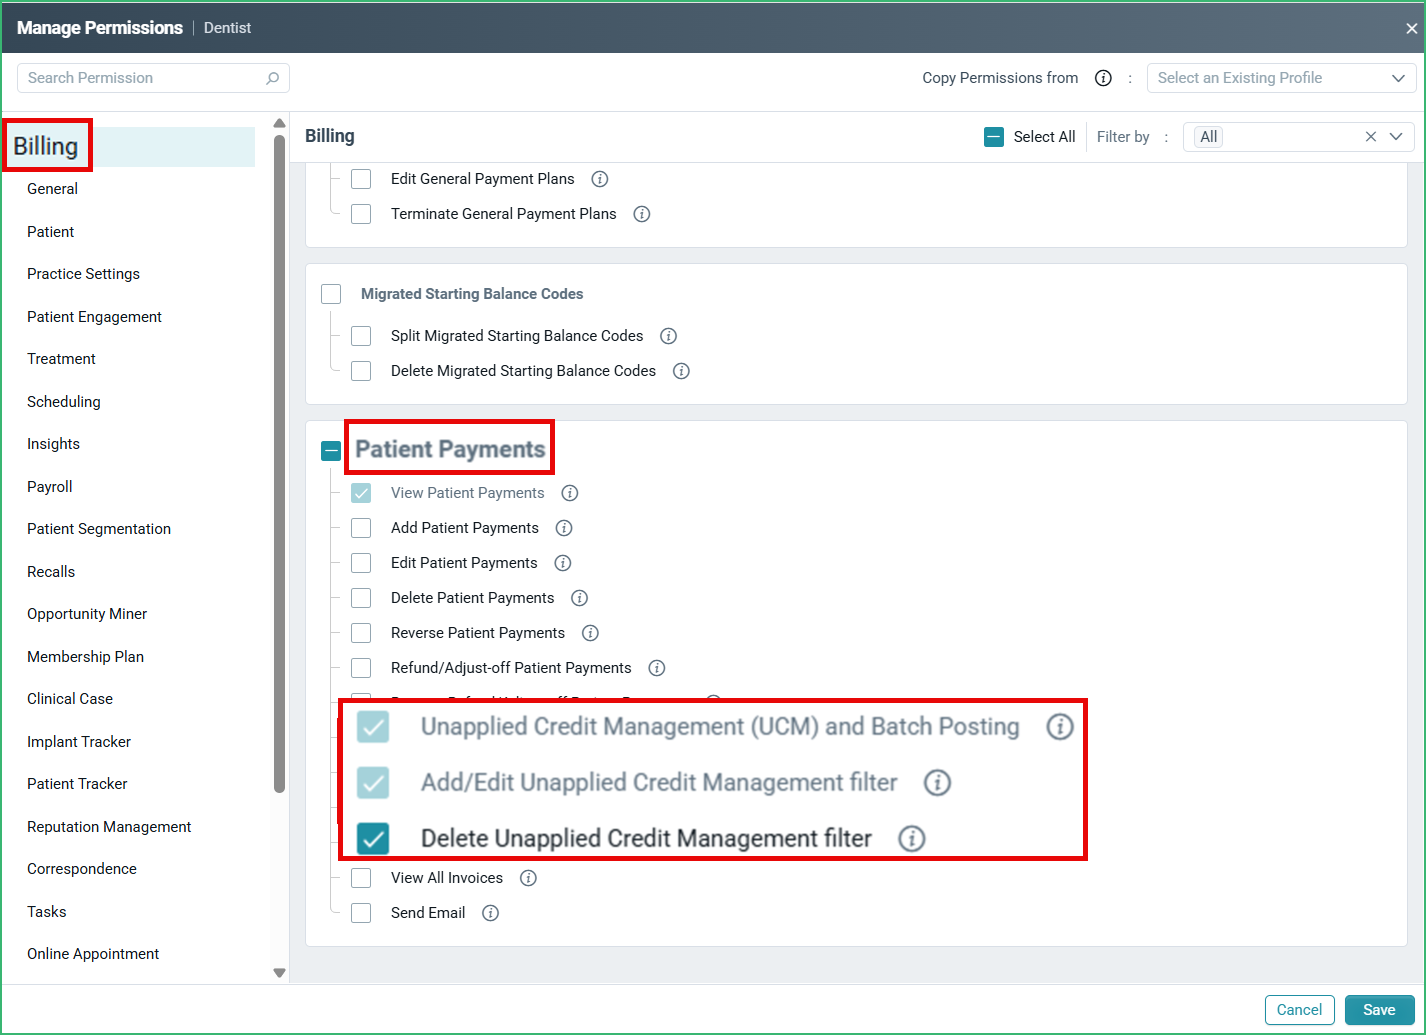Click info icon next to Split Migrated Starting Balance Codes

coord(669,336)
